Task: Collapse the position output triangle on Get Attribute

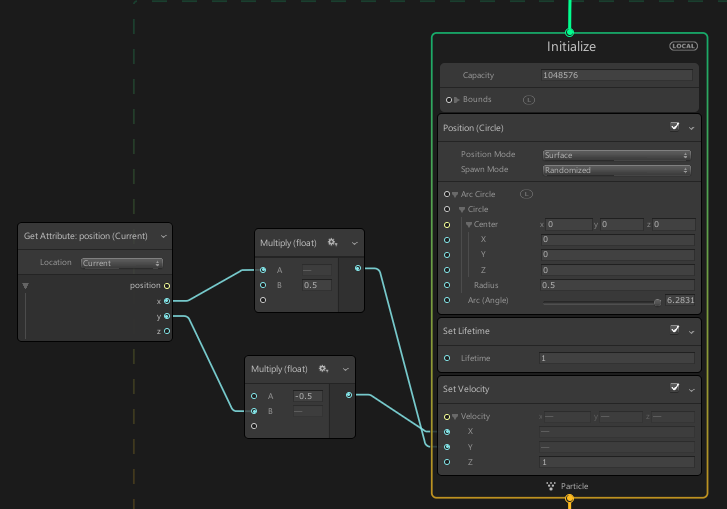Action: [26, 286]
